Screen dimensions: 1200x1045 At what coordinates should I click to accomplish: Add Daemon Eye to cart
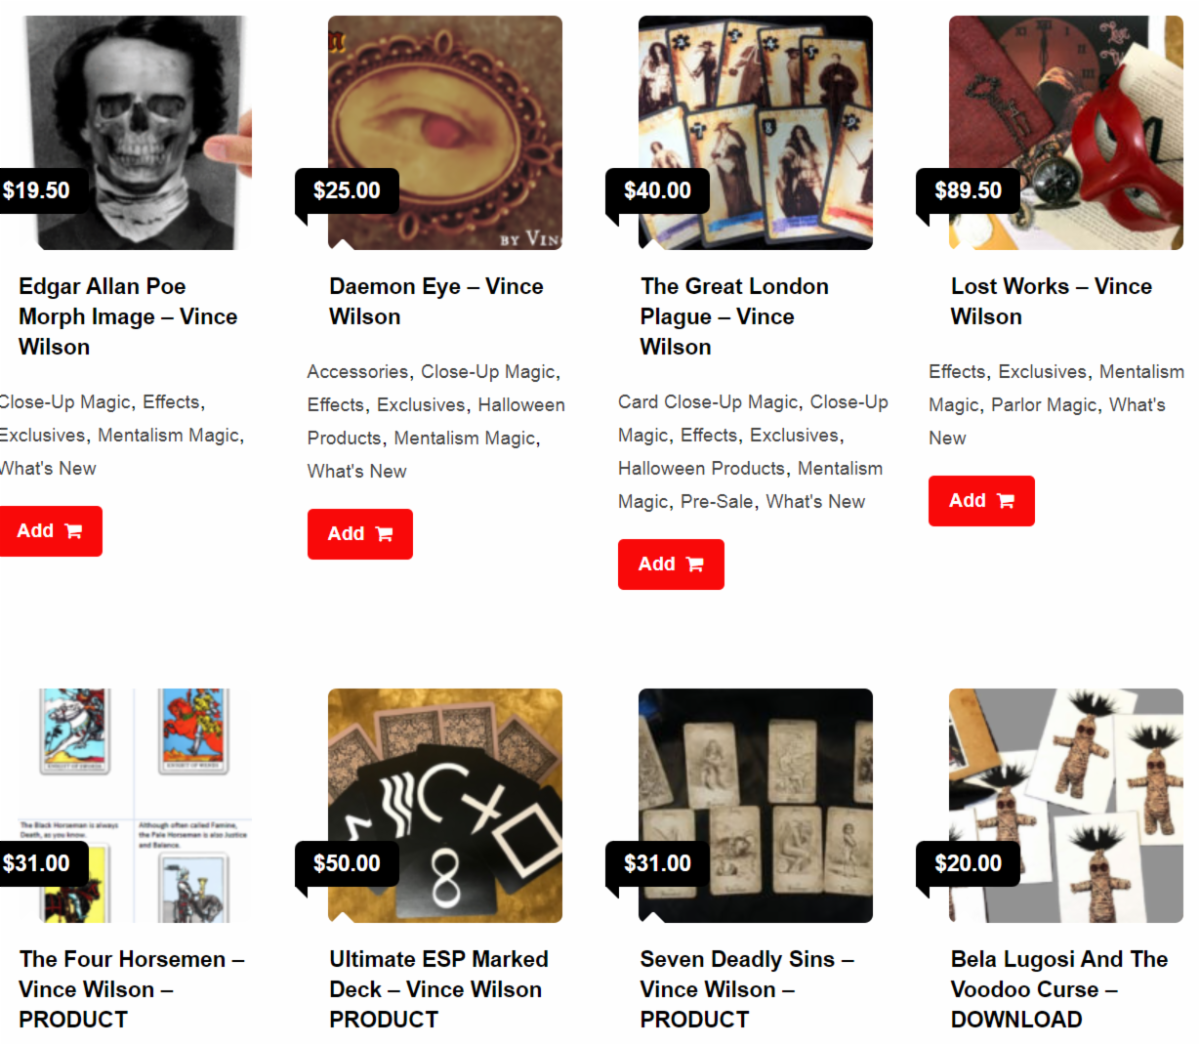click(360, 534)
